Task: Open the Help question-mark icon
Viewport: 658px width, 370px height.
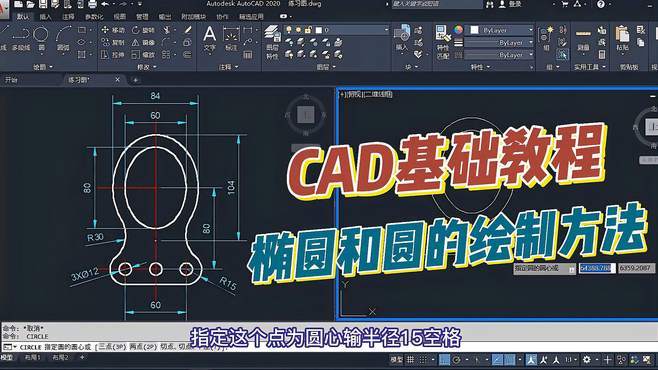Action: 601,4
